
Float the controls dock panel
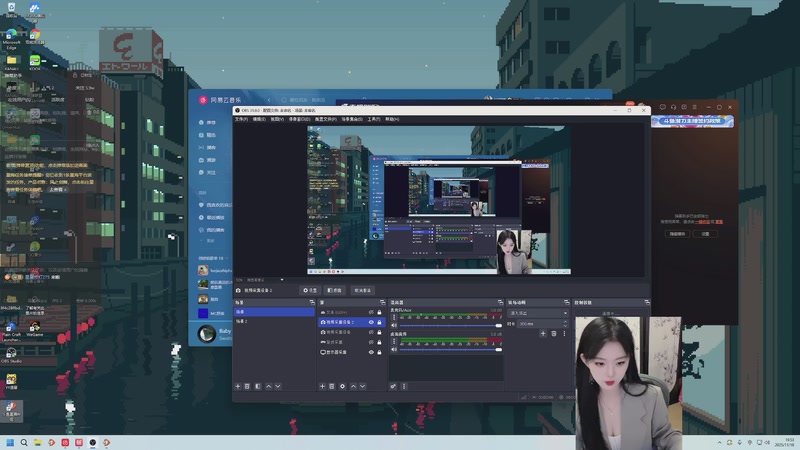(646, 303)
